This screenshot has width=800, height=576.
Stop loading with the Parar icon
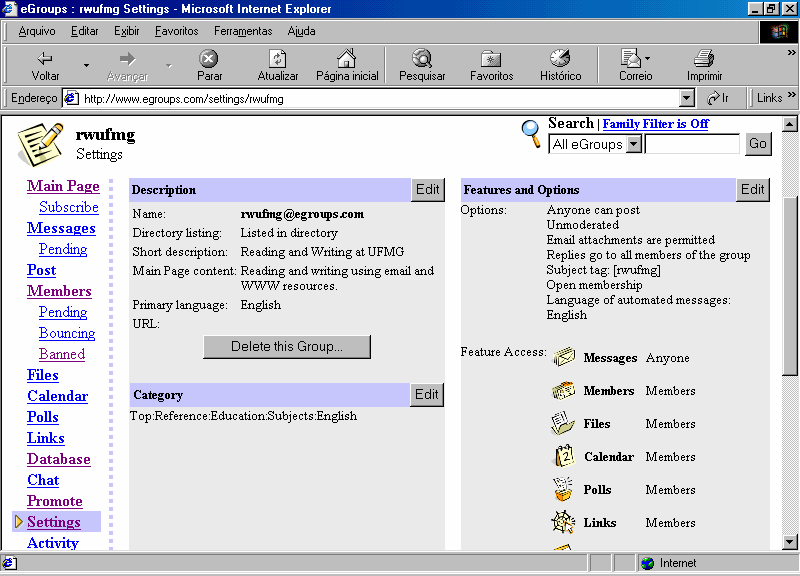pyautogui.click(x=209, y=59)
